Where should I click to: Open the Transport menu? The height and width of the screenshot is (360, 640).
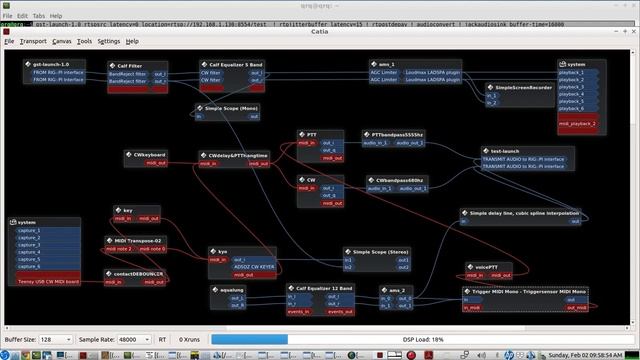[33, 41]
